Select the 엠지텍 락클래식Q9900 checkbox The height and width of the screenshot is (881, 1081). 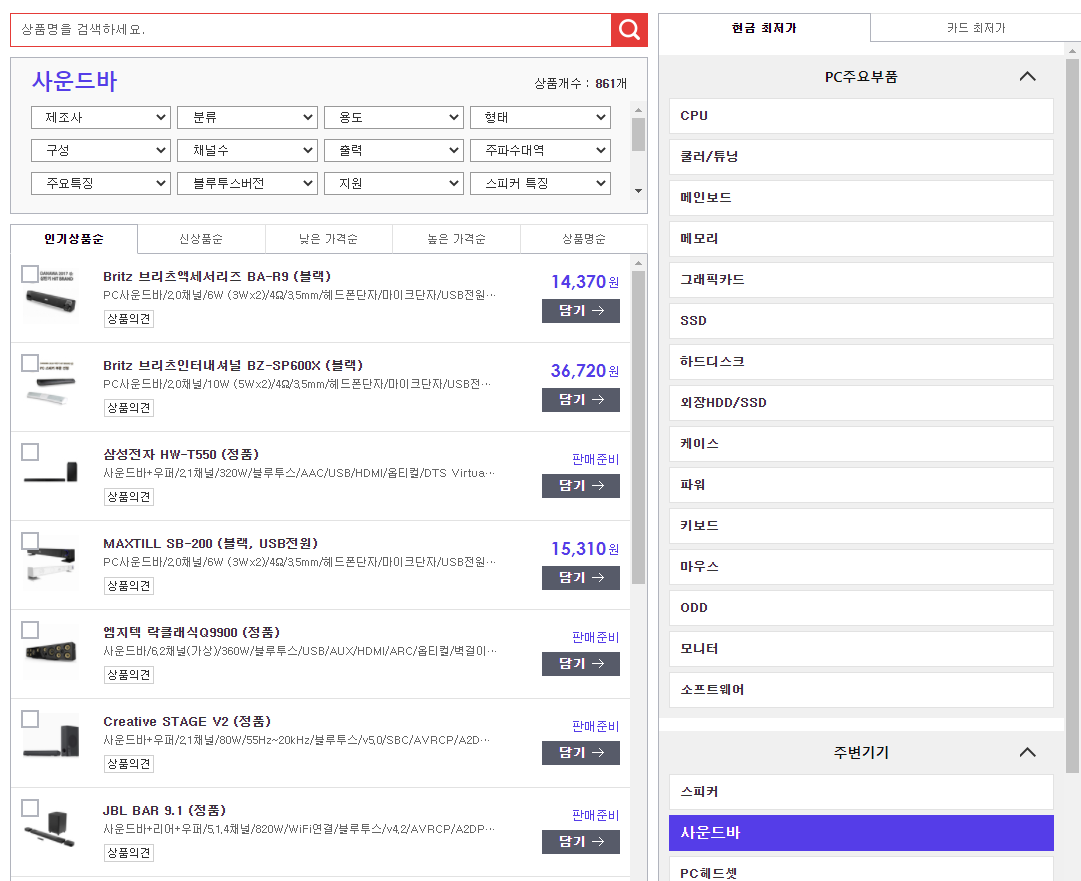pos(30,629)
